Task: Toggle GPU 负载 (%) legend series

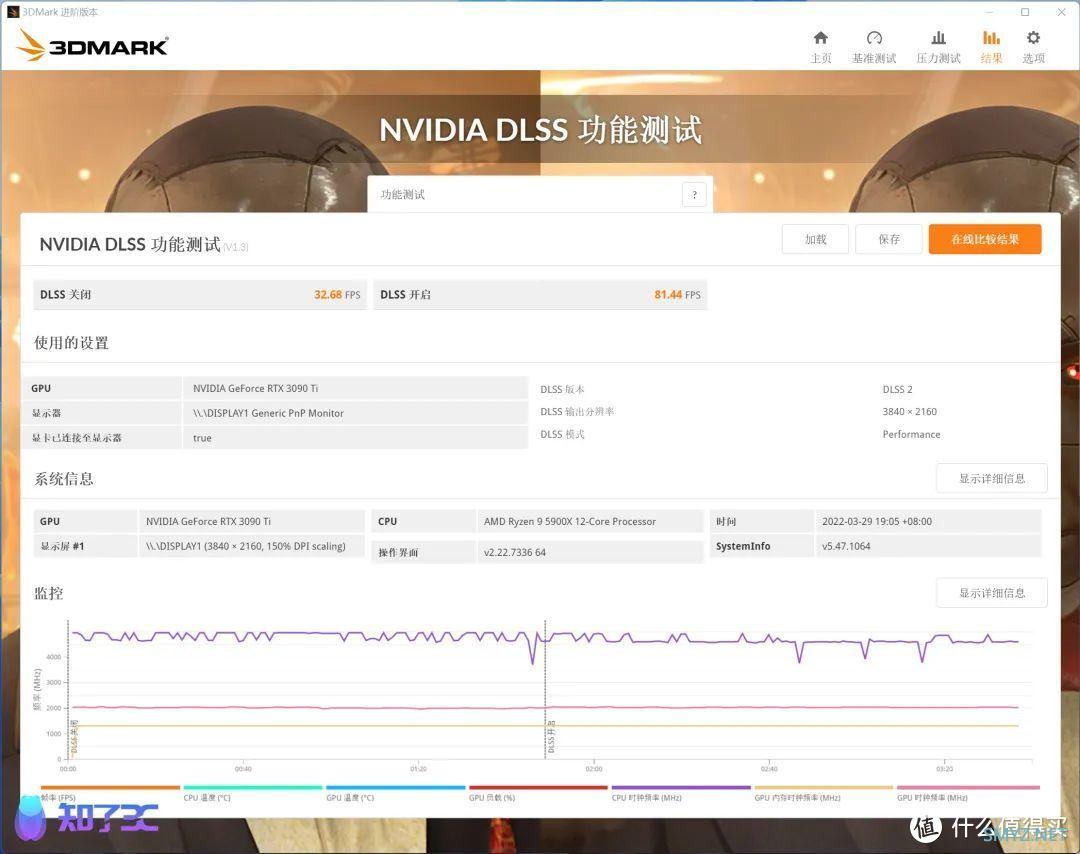Action: (x=538, y=793)
